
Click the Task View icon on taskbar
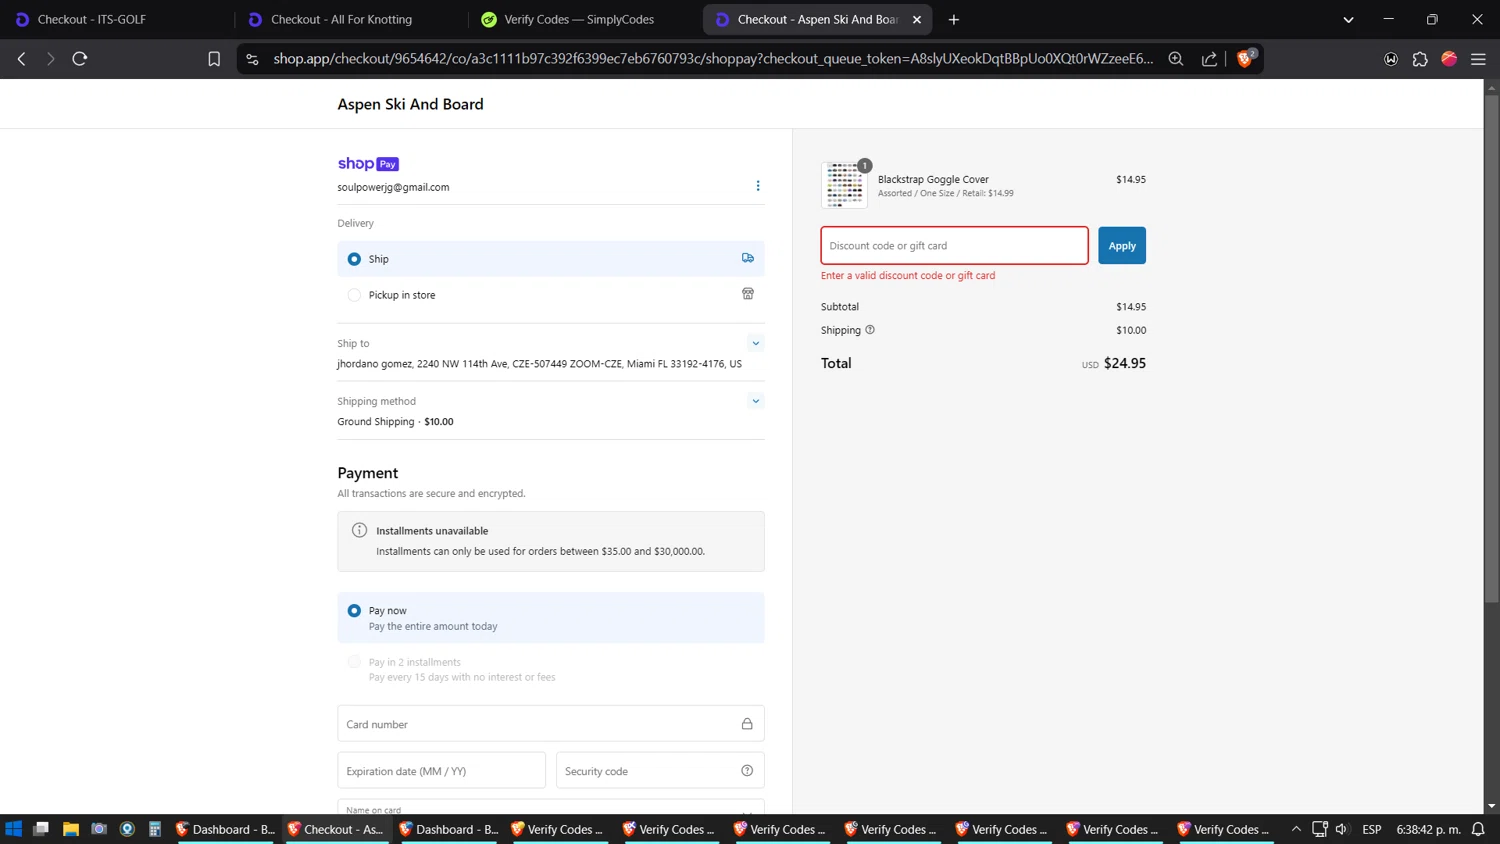click(41, 829)
